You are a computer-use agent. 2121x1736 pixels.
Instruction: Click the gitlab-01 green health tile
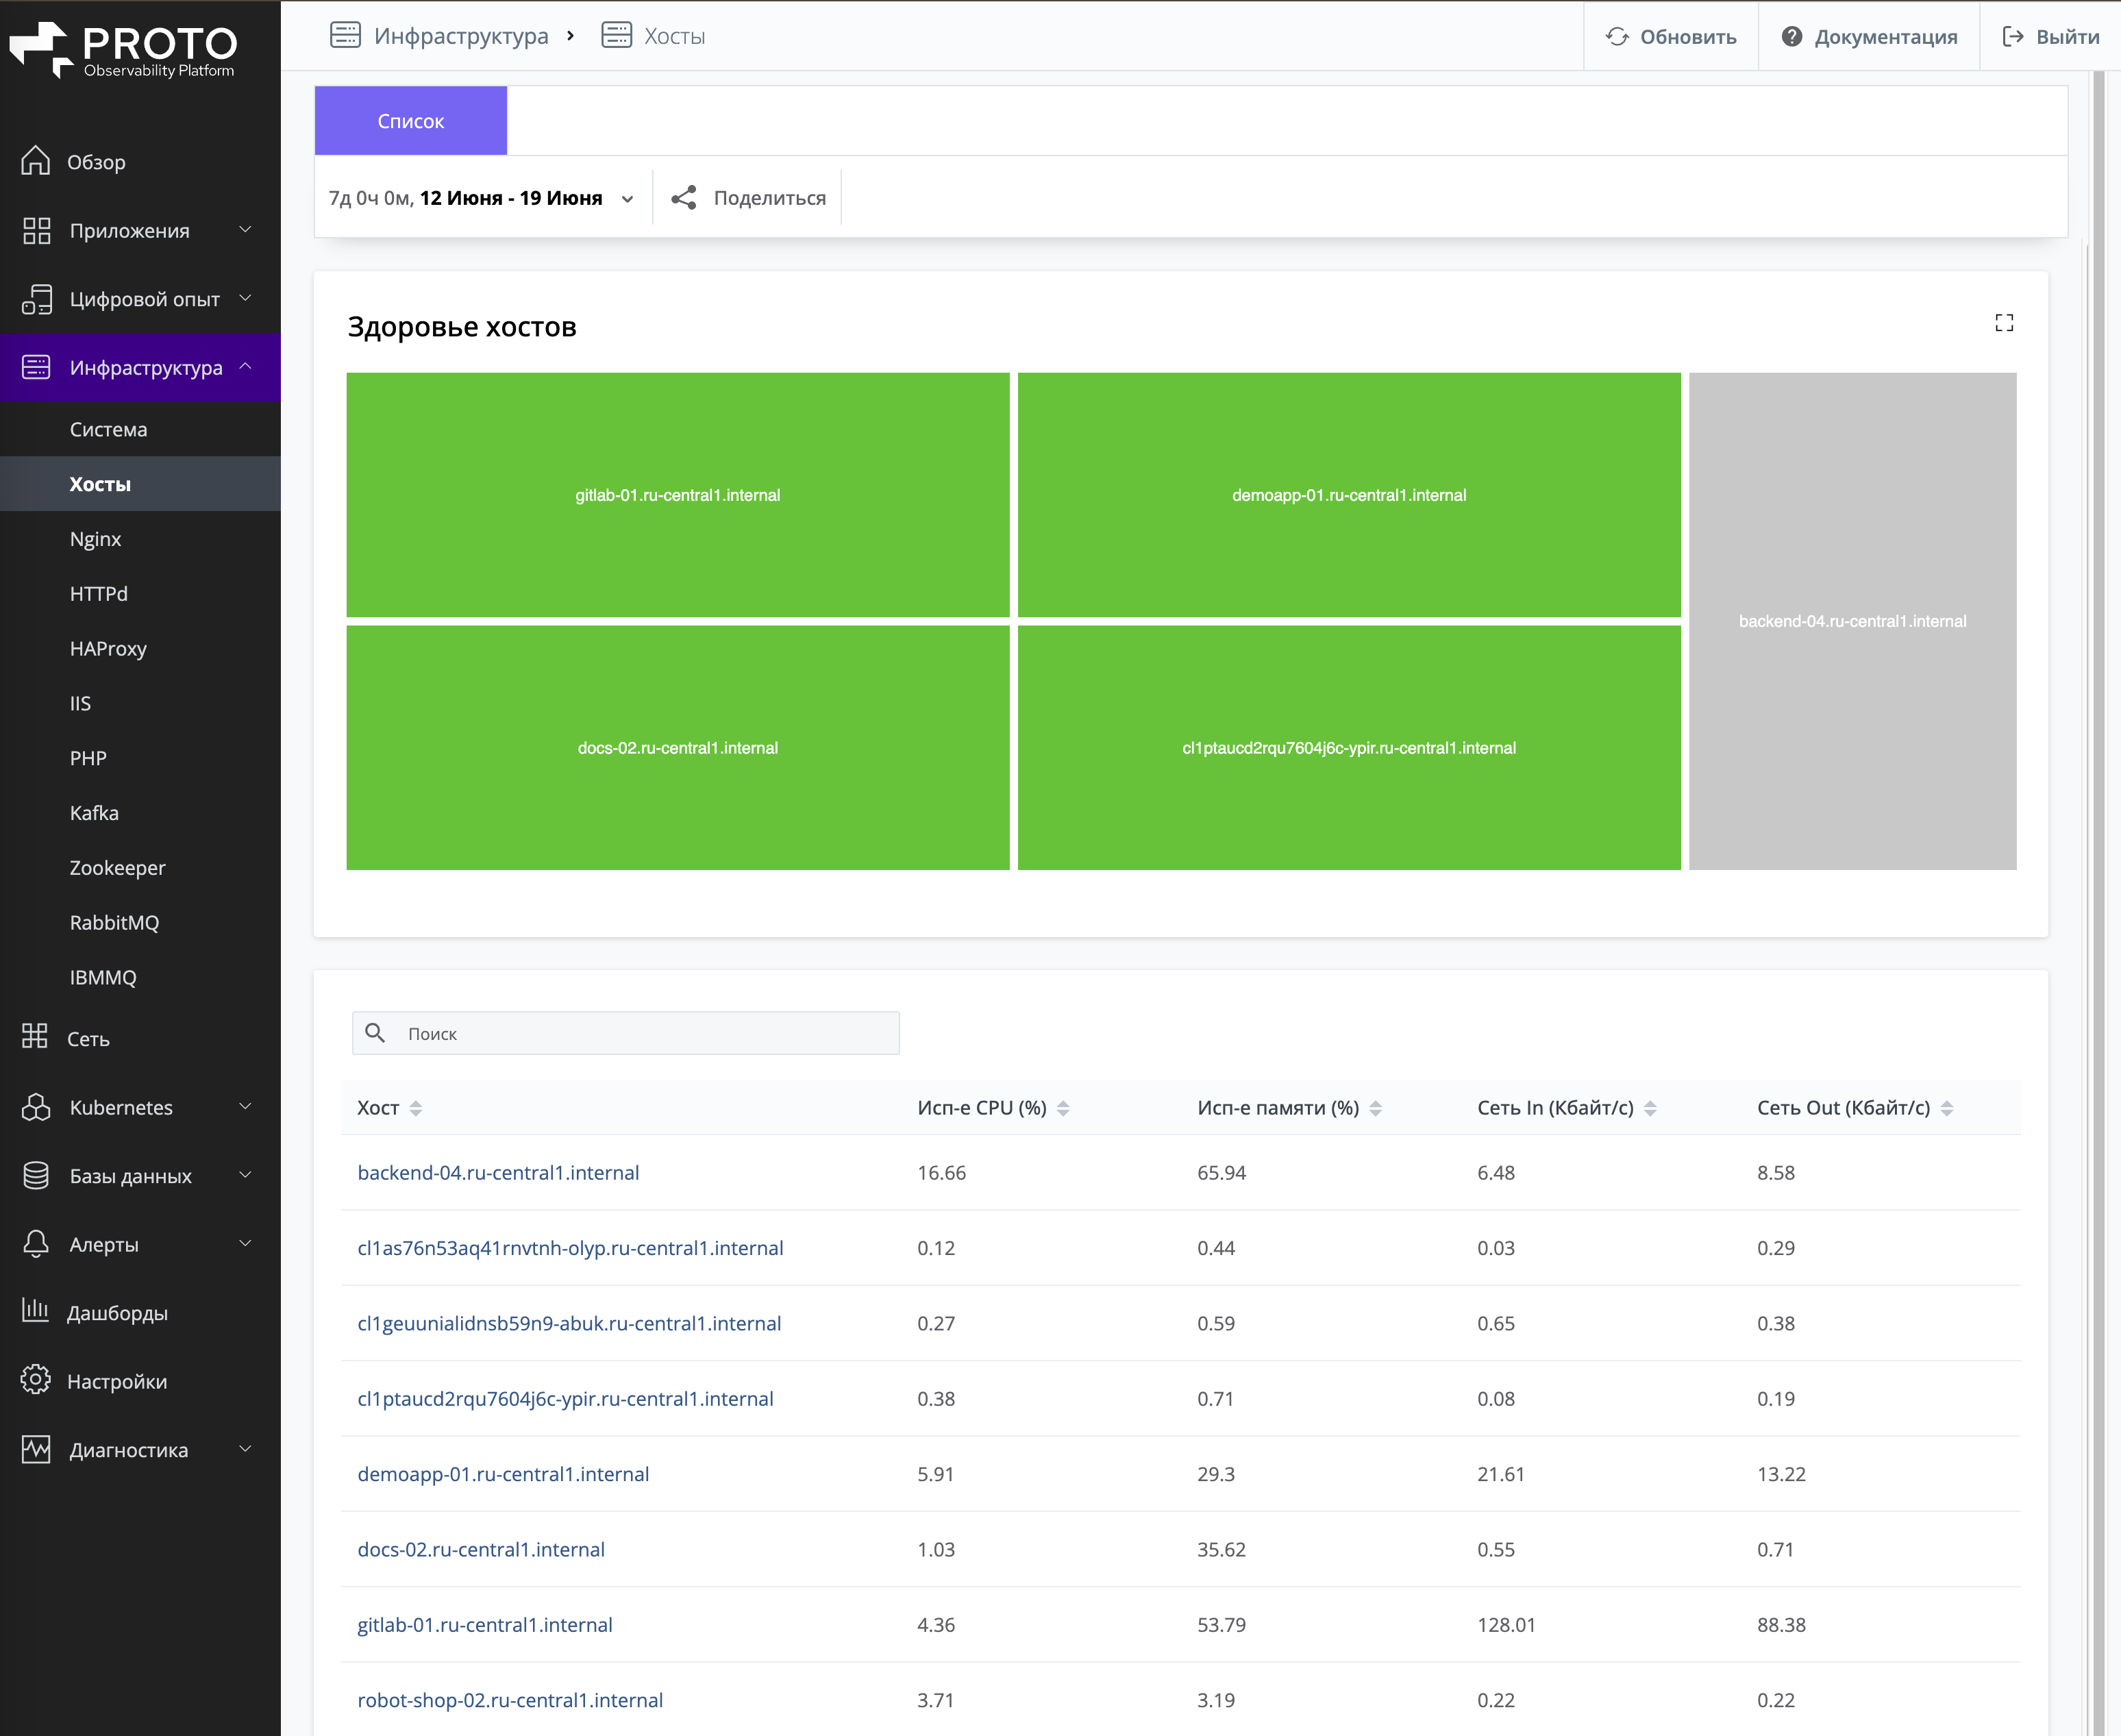678,495
